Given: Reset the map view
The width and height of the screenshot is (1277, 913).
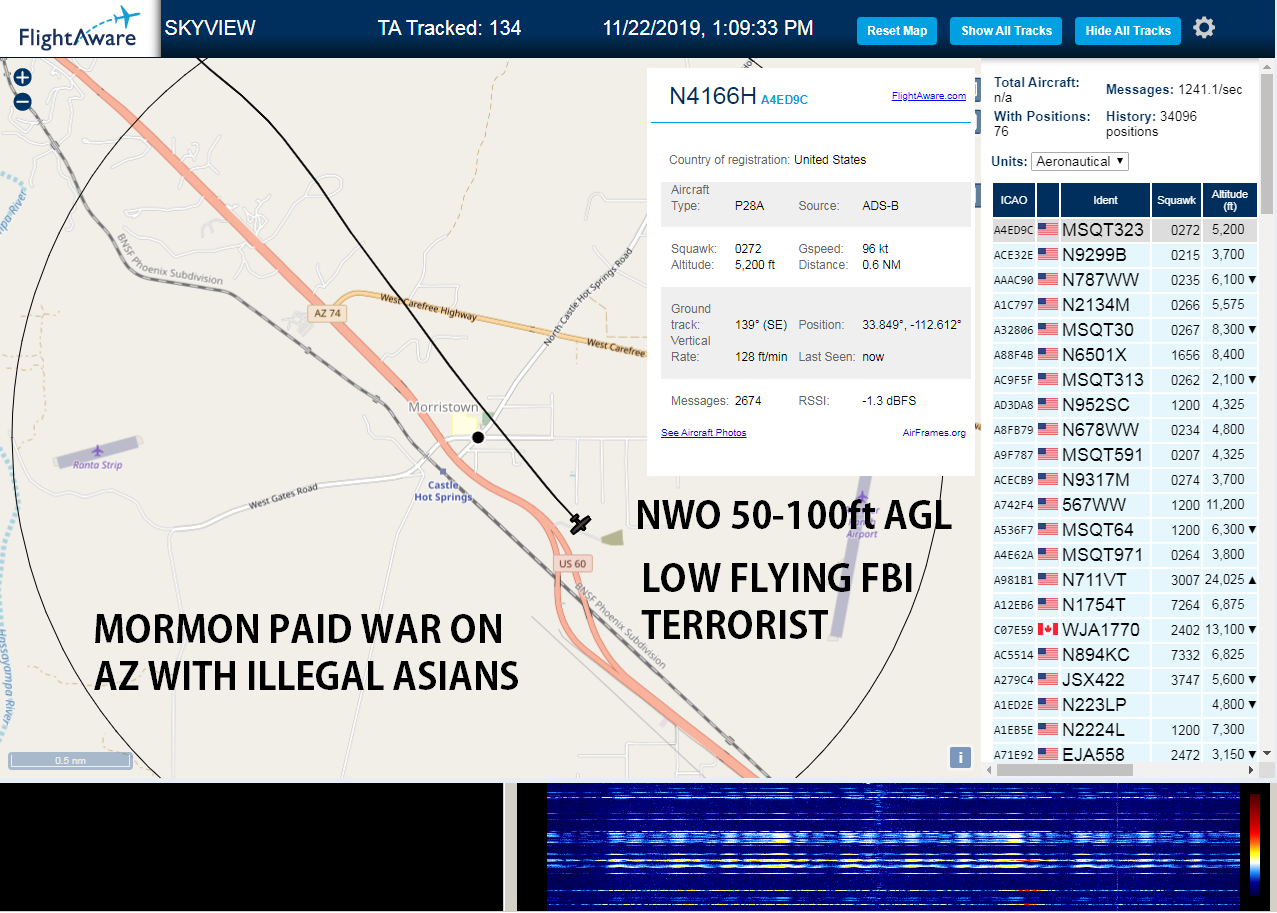Looking at the screenshot, I should (x=897, y=31).
